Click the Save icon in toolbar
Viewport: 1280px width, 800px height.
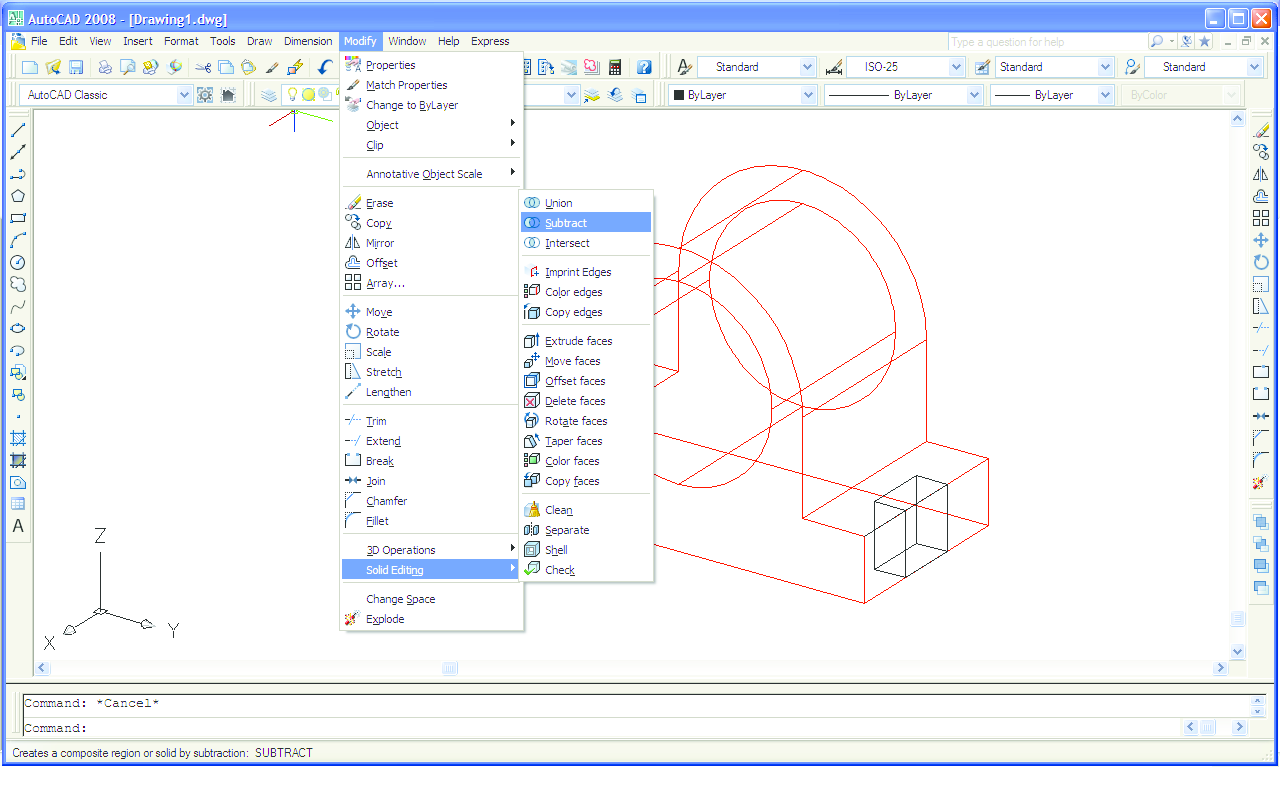tap(76, 67)
